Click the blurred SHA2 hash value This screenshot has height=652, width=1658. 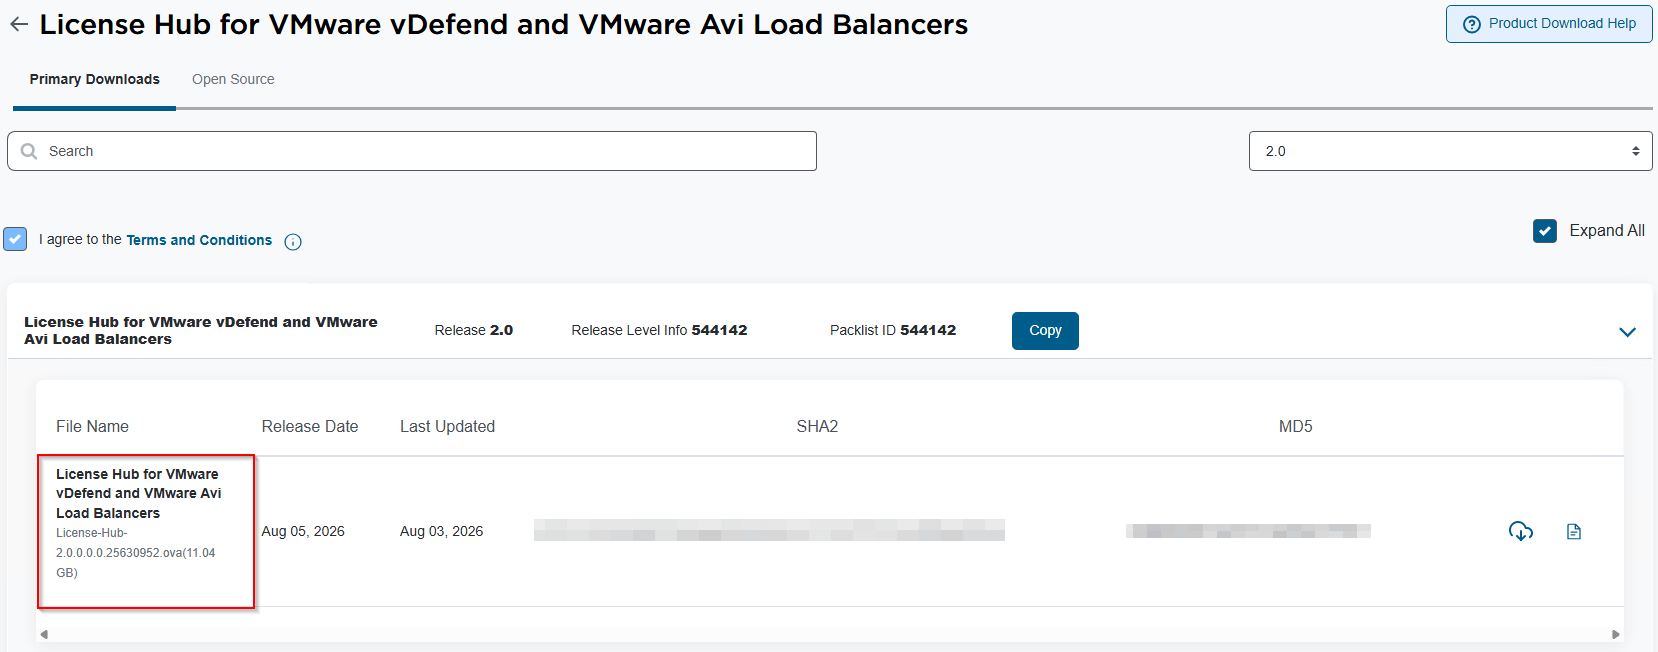pos(769,530)
